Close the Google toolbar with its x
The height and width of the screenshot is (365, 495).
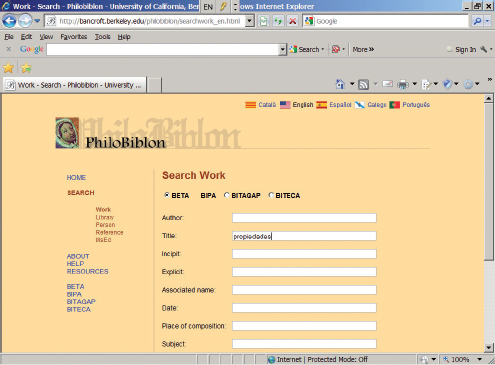point(9,49)
